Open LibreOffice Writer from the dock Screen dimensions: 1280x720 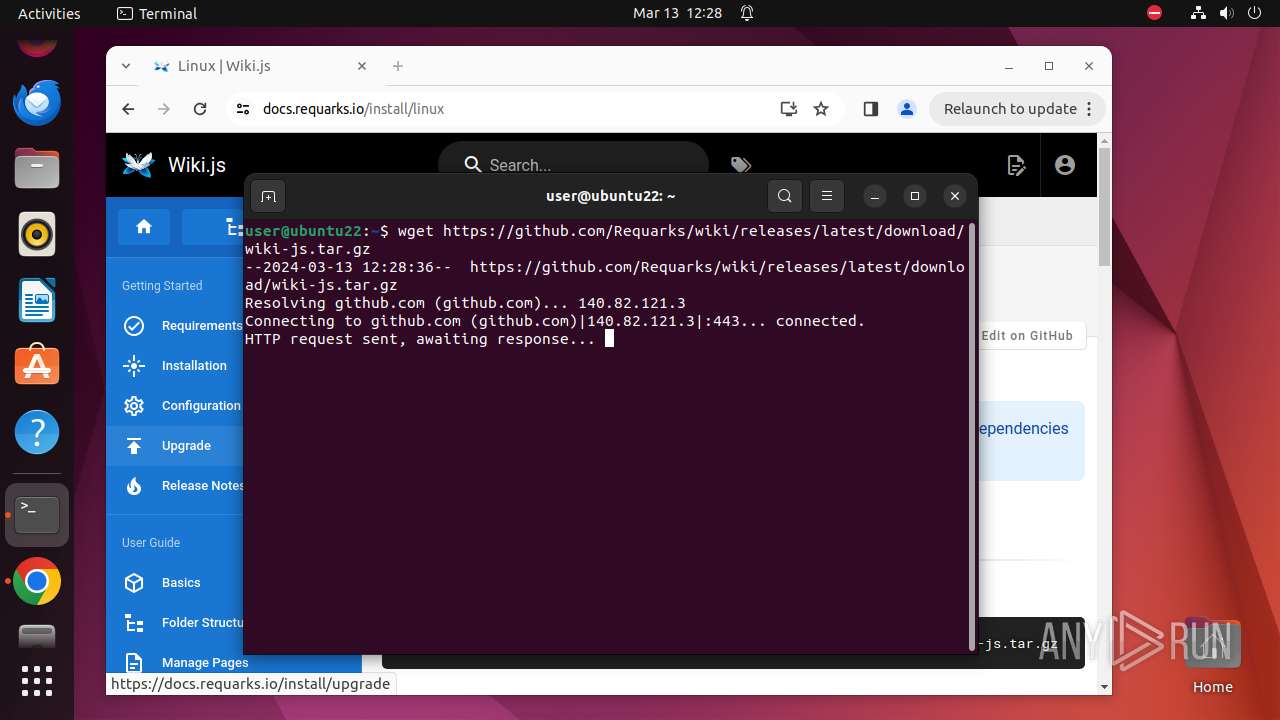[x=37, y=300]
